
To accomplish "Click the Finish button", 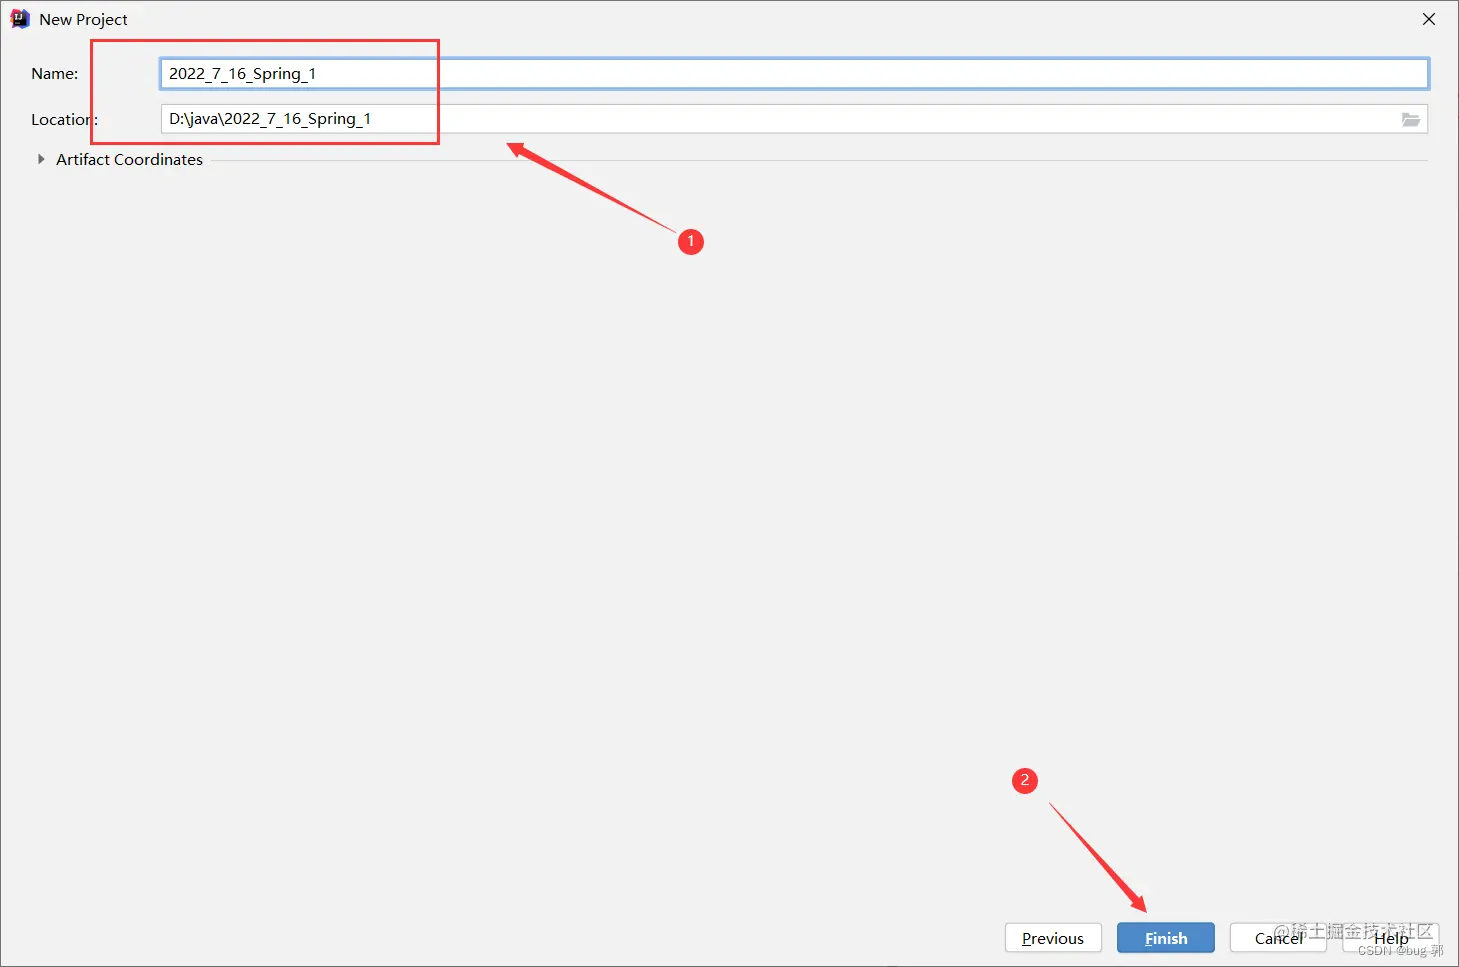I will pos(1166,938).
